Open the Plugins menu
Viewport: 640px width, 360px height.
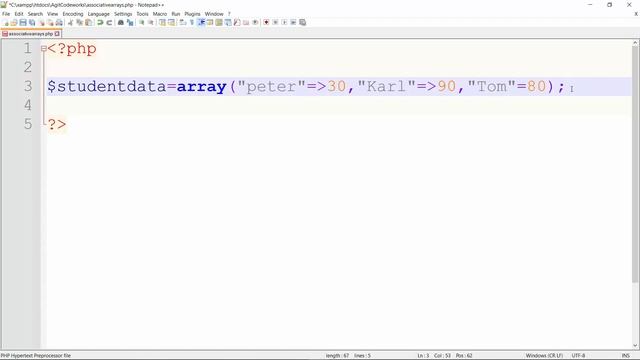click(192, 14)
